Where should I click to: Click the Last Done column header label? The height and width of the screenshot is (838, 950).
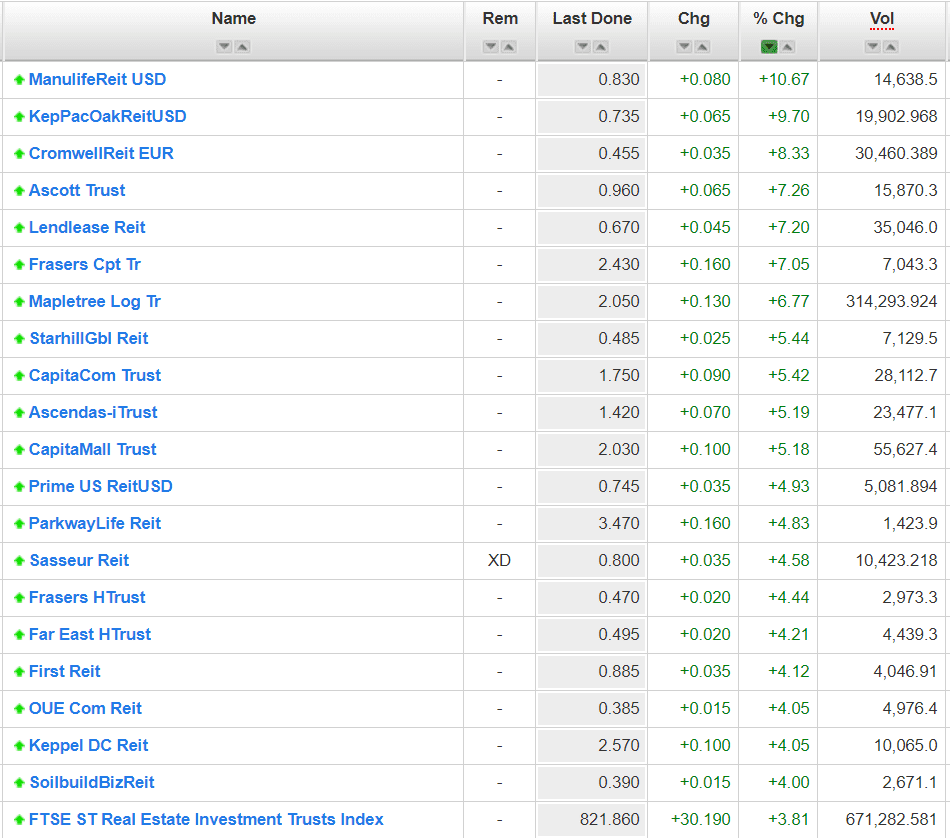point(592,19)
